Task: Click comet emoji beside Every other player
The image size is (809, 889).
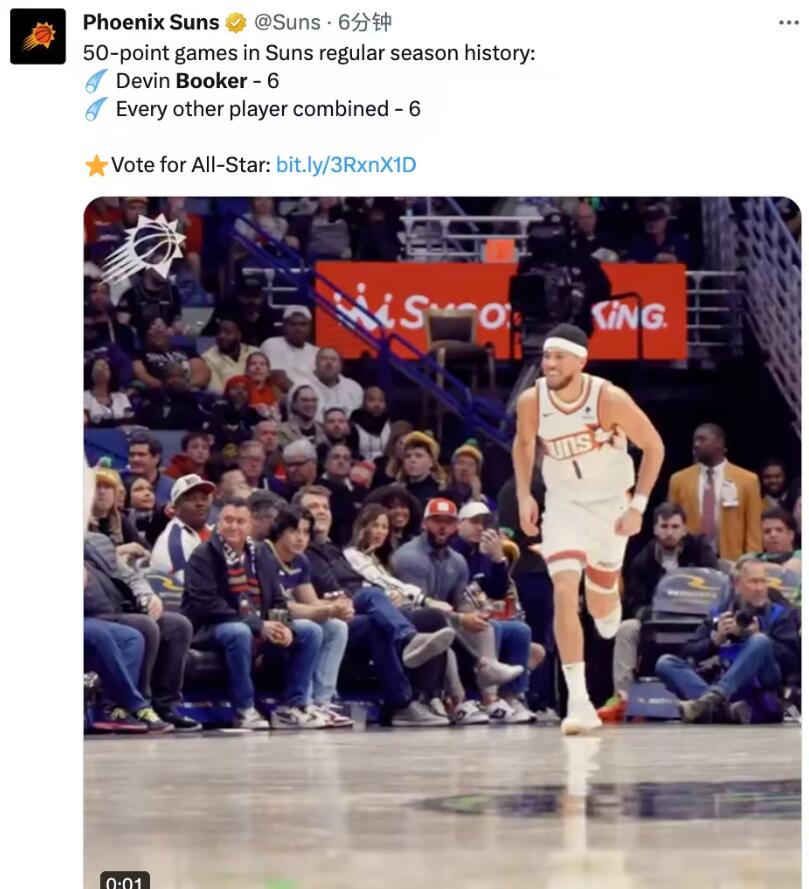Action: point(96,109)
